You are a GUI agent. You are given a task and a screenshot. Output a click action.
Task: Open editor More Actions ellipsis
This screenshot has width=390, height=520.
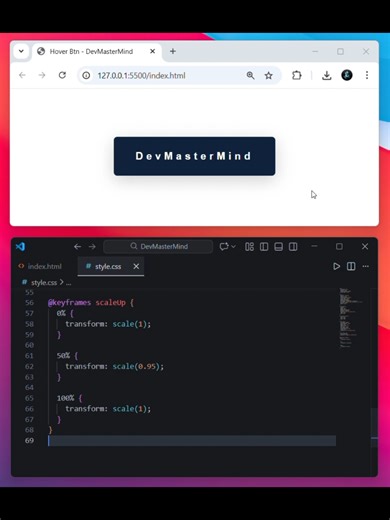click(366, 266)
